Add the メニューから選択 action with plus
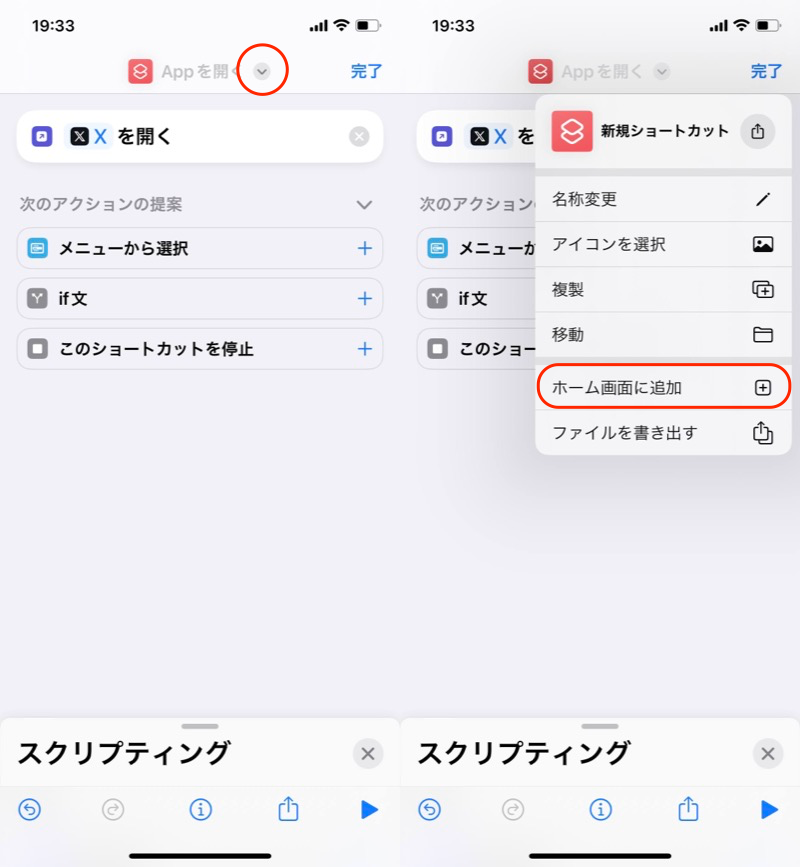 365,248
